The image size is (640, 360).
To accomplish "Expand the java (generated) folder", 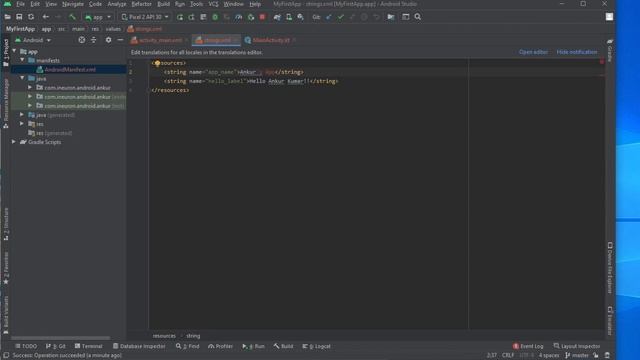I will coord(22,115).
